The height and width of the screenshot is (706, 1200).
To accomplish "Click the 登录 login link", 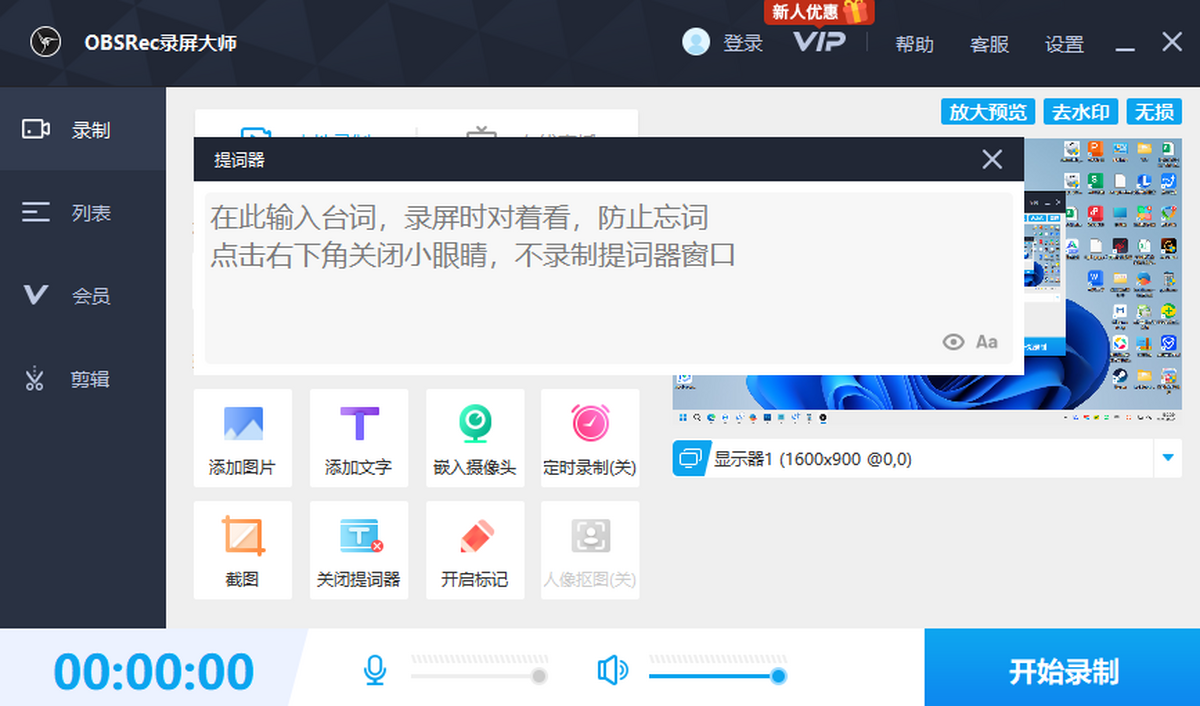I will [743, 43].
